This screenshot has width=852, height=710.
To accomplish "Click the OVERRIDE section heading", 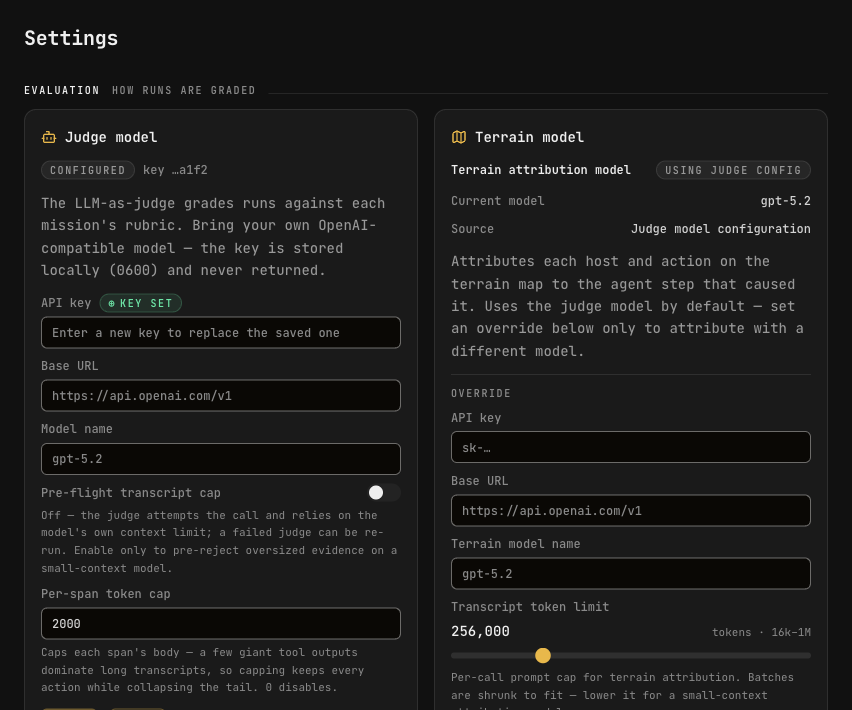I will (481, 393).
